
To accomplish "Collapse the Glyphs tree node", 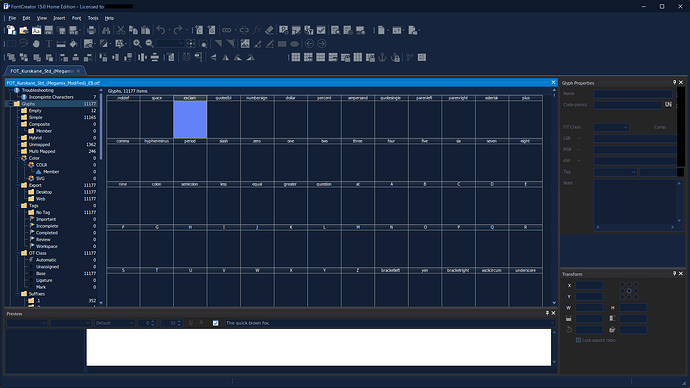I will point(11,104).
